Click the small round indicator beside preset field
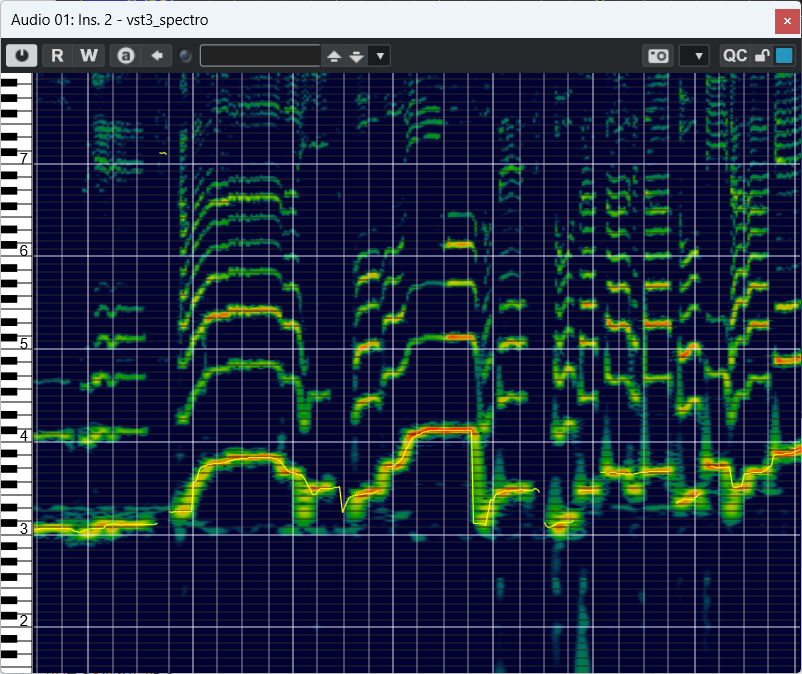This screenshot has width=802, height=674. (x=186, y=56)
